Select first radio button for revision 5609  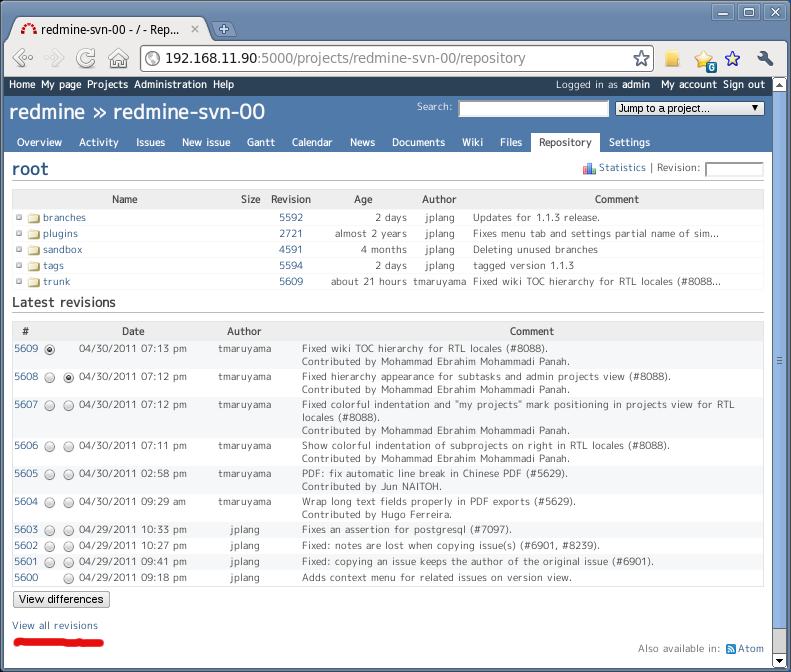pyautogui.click(x=49, y=349)
